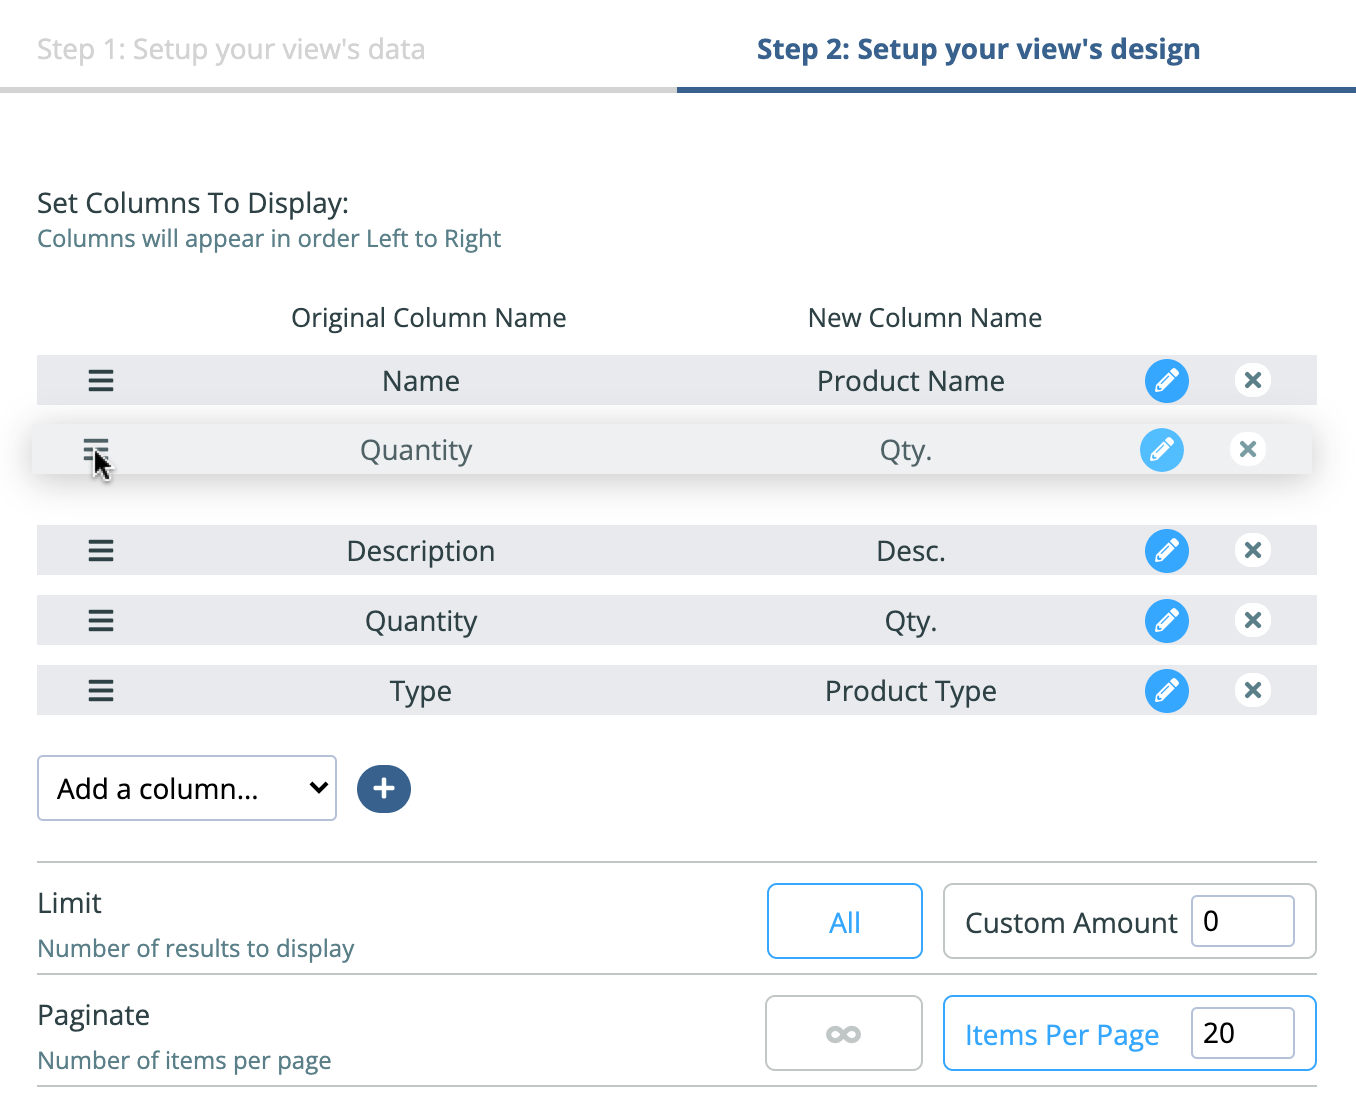
Task: Click the Product Type new column text
Action: [911, 691]
